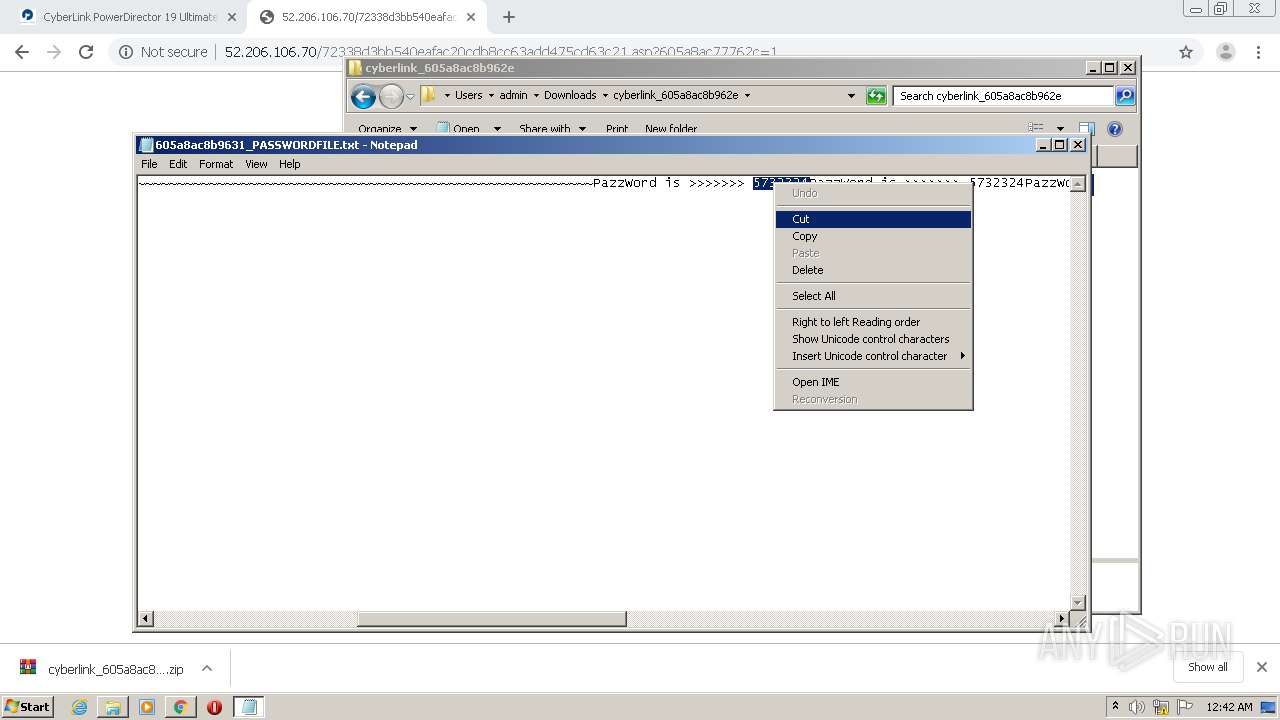Go forward in Explorer window
Viewport: 1280px width, 720px height.
[x=391, y=96]
